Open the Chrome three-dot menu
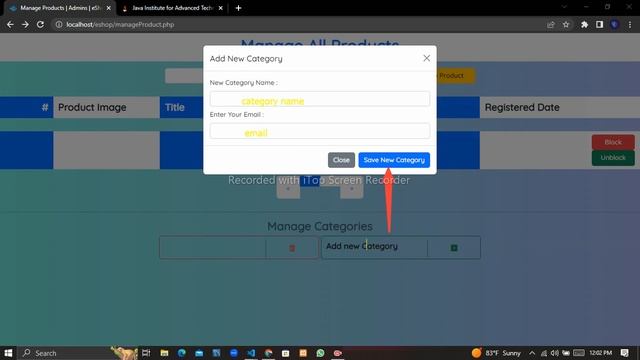This screenshot has width=640, height=360. (x=630, y=24)
